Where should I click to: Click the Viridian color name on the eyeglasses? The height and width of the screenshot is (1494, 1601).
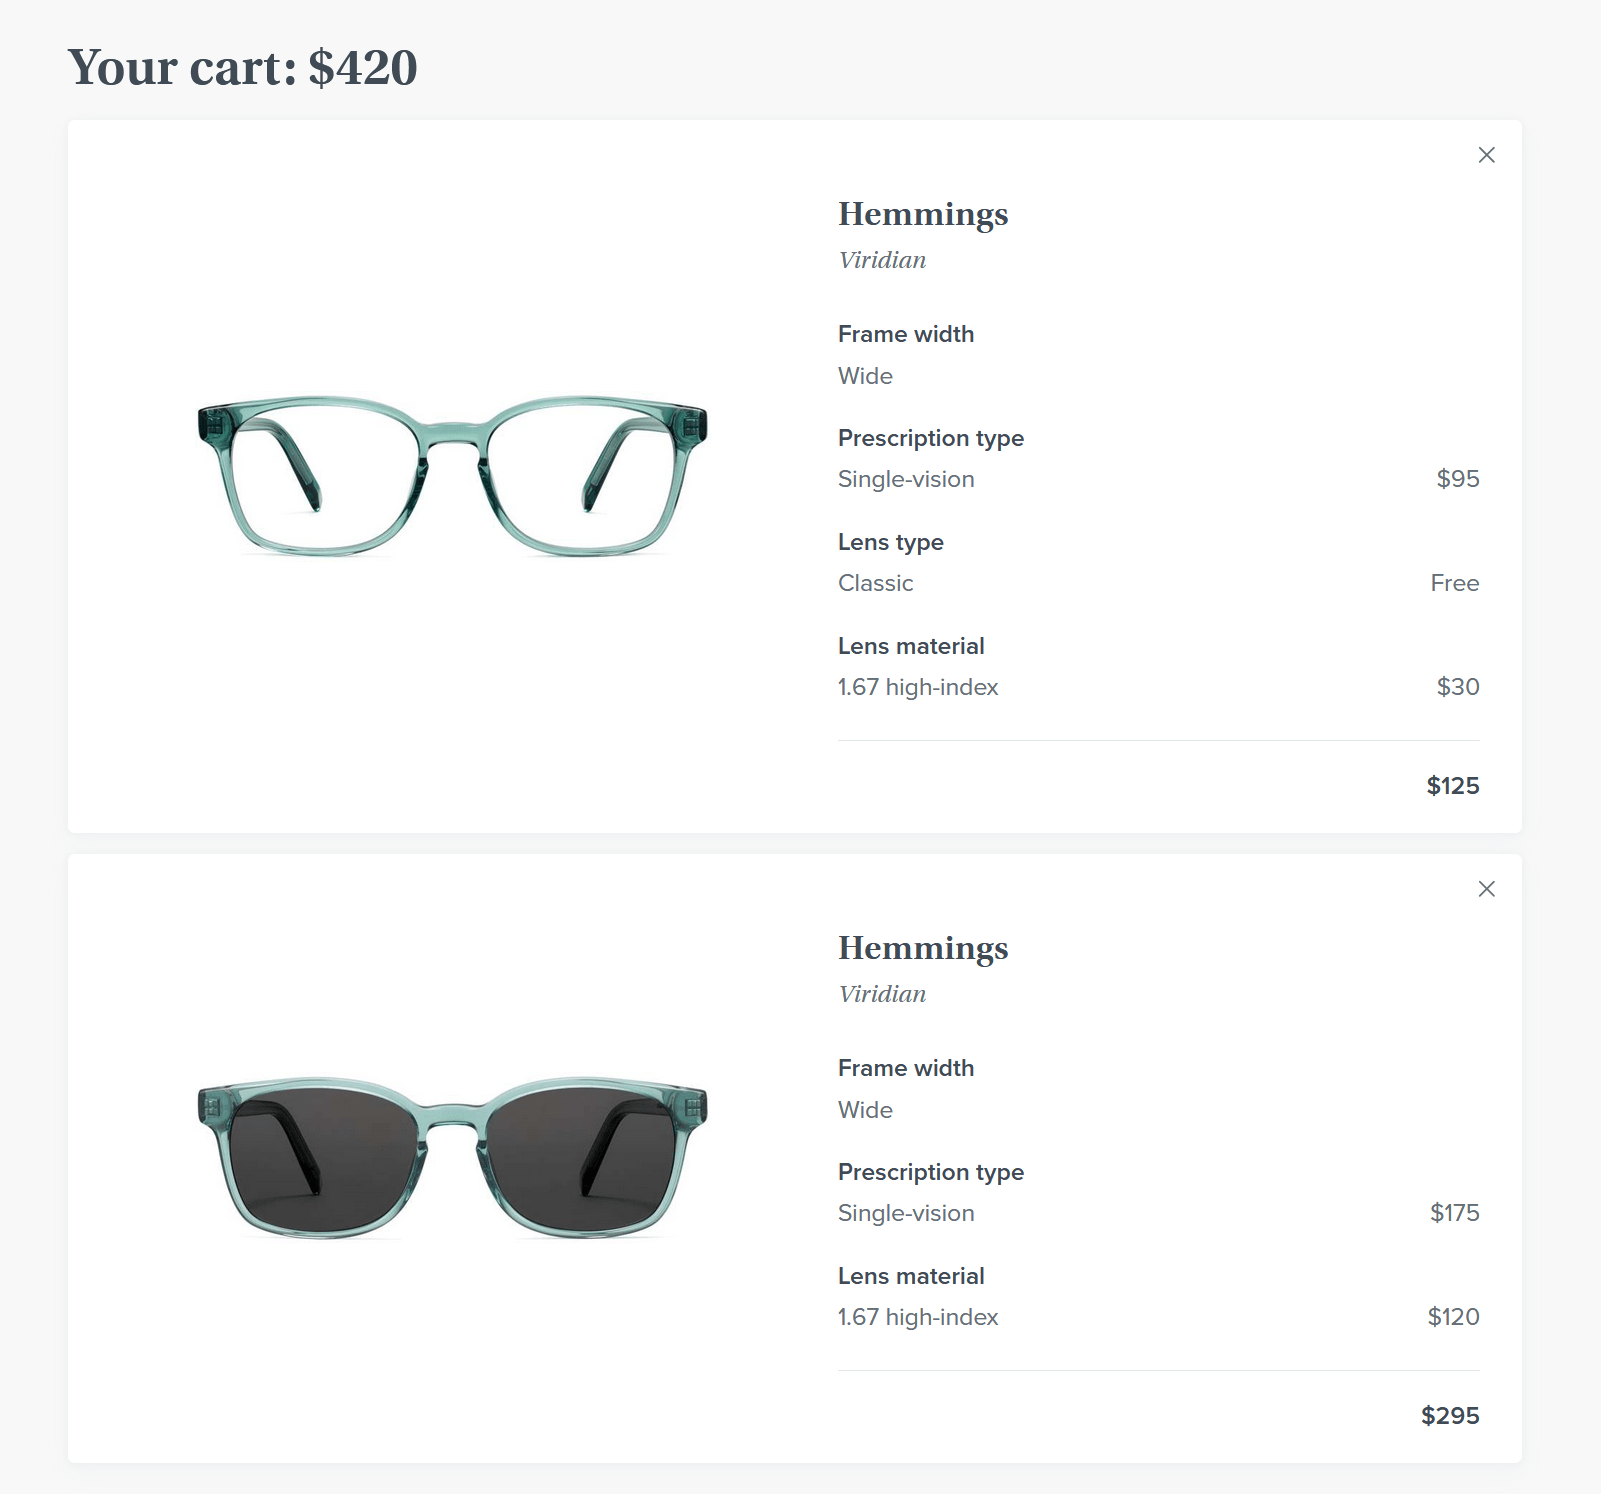[881, 259]
